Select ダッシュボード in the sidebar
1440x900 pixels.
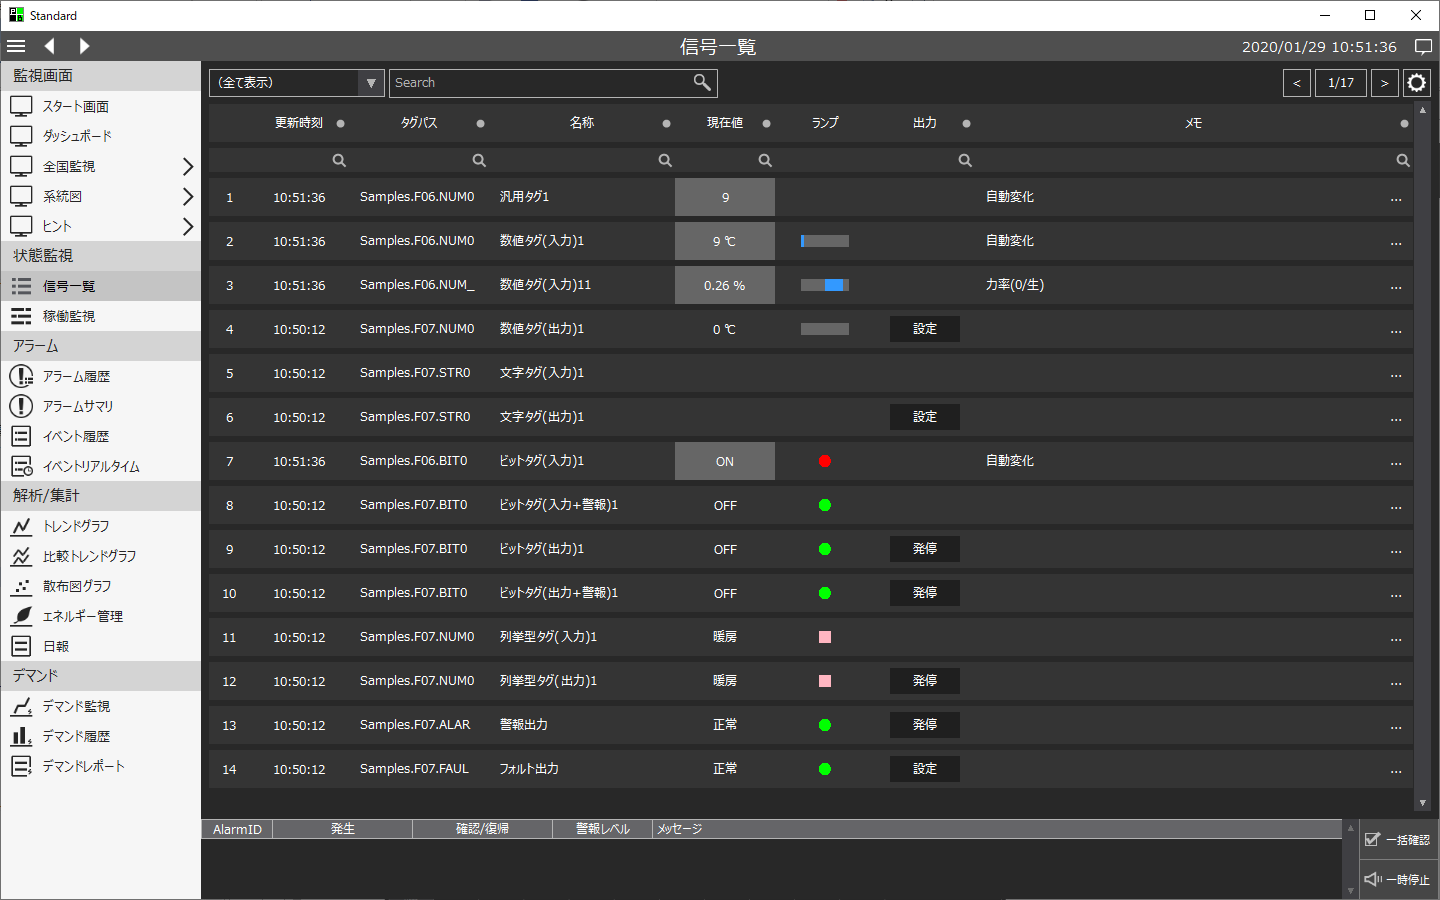pos(77,136)
